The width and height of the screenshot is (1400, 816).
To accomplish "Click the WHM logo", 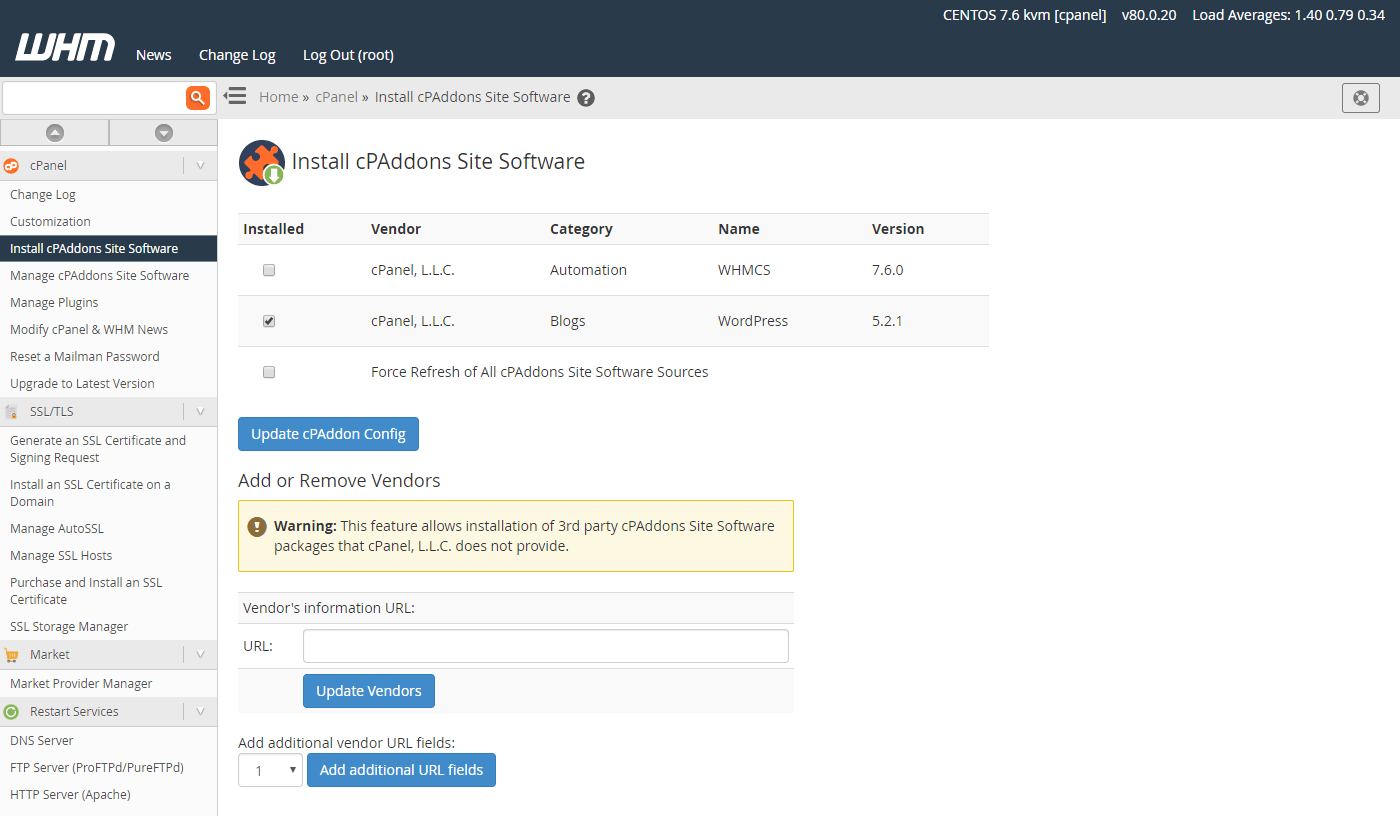I will point(65,48).
